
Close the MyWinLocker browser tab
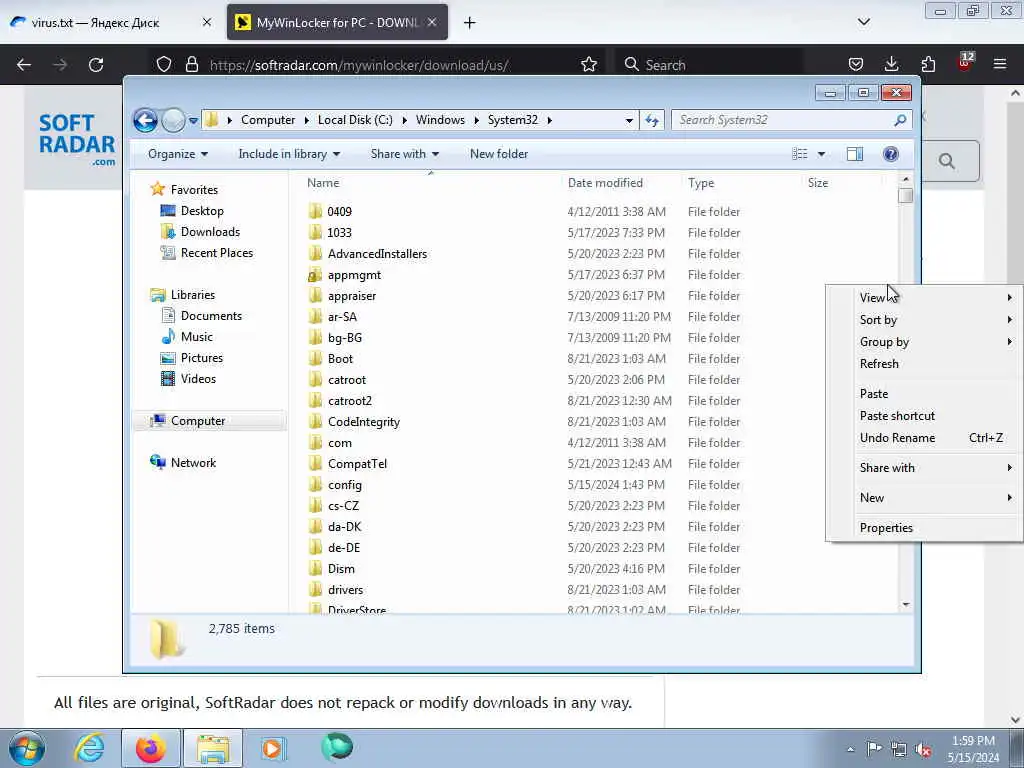[x=432, y=22]
